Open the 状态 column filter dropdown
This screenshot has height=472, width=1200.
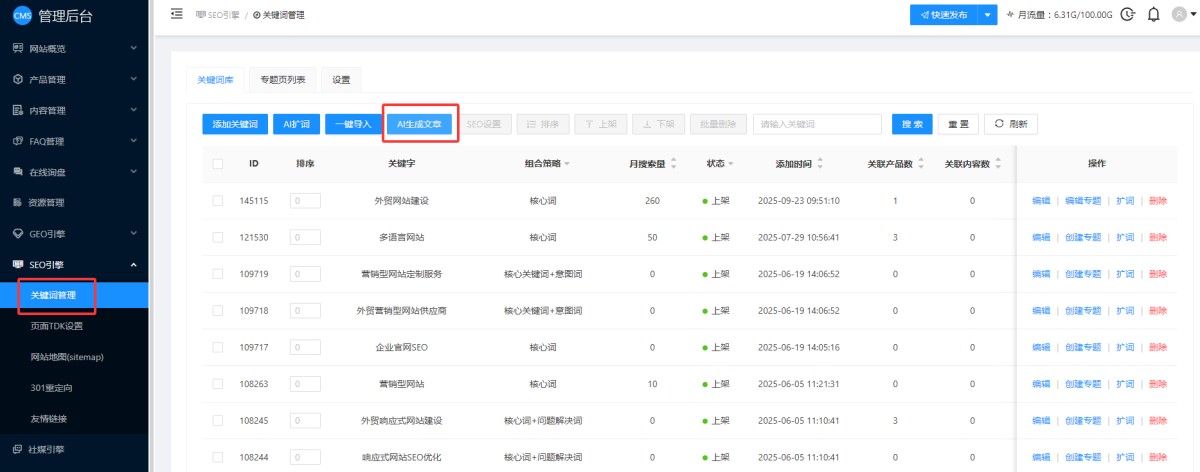[x=730, y=164]
